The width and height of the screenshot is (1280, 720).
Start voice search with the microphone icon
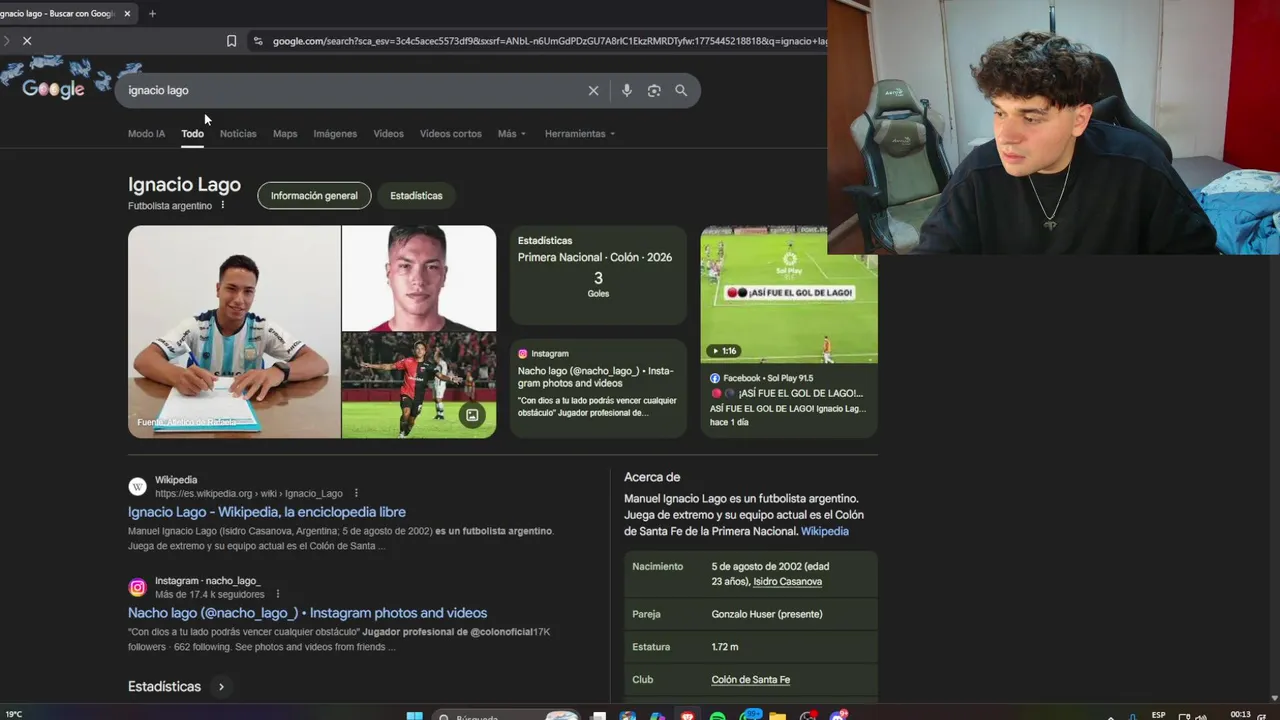pos(626,90)
